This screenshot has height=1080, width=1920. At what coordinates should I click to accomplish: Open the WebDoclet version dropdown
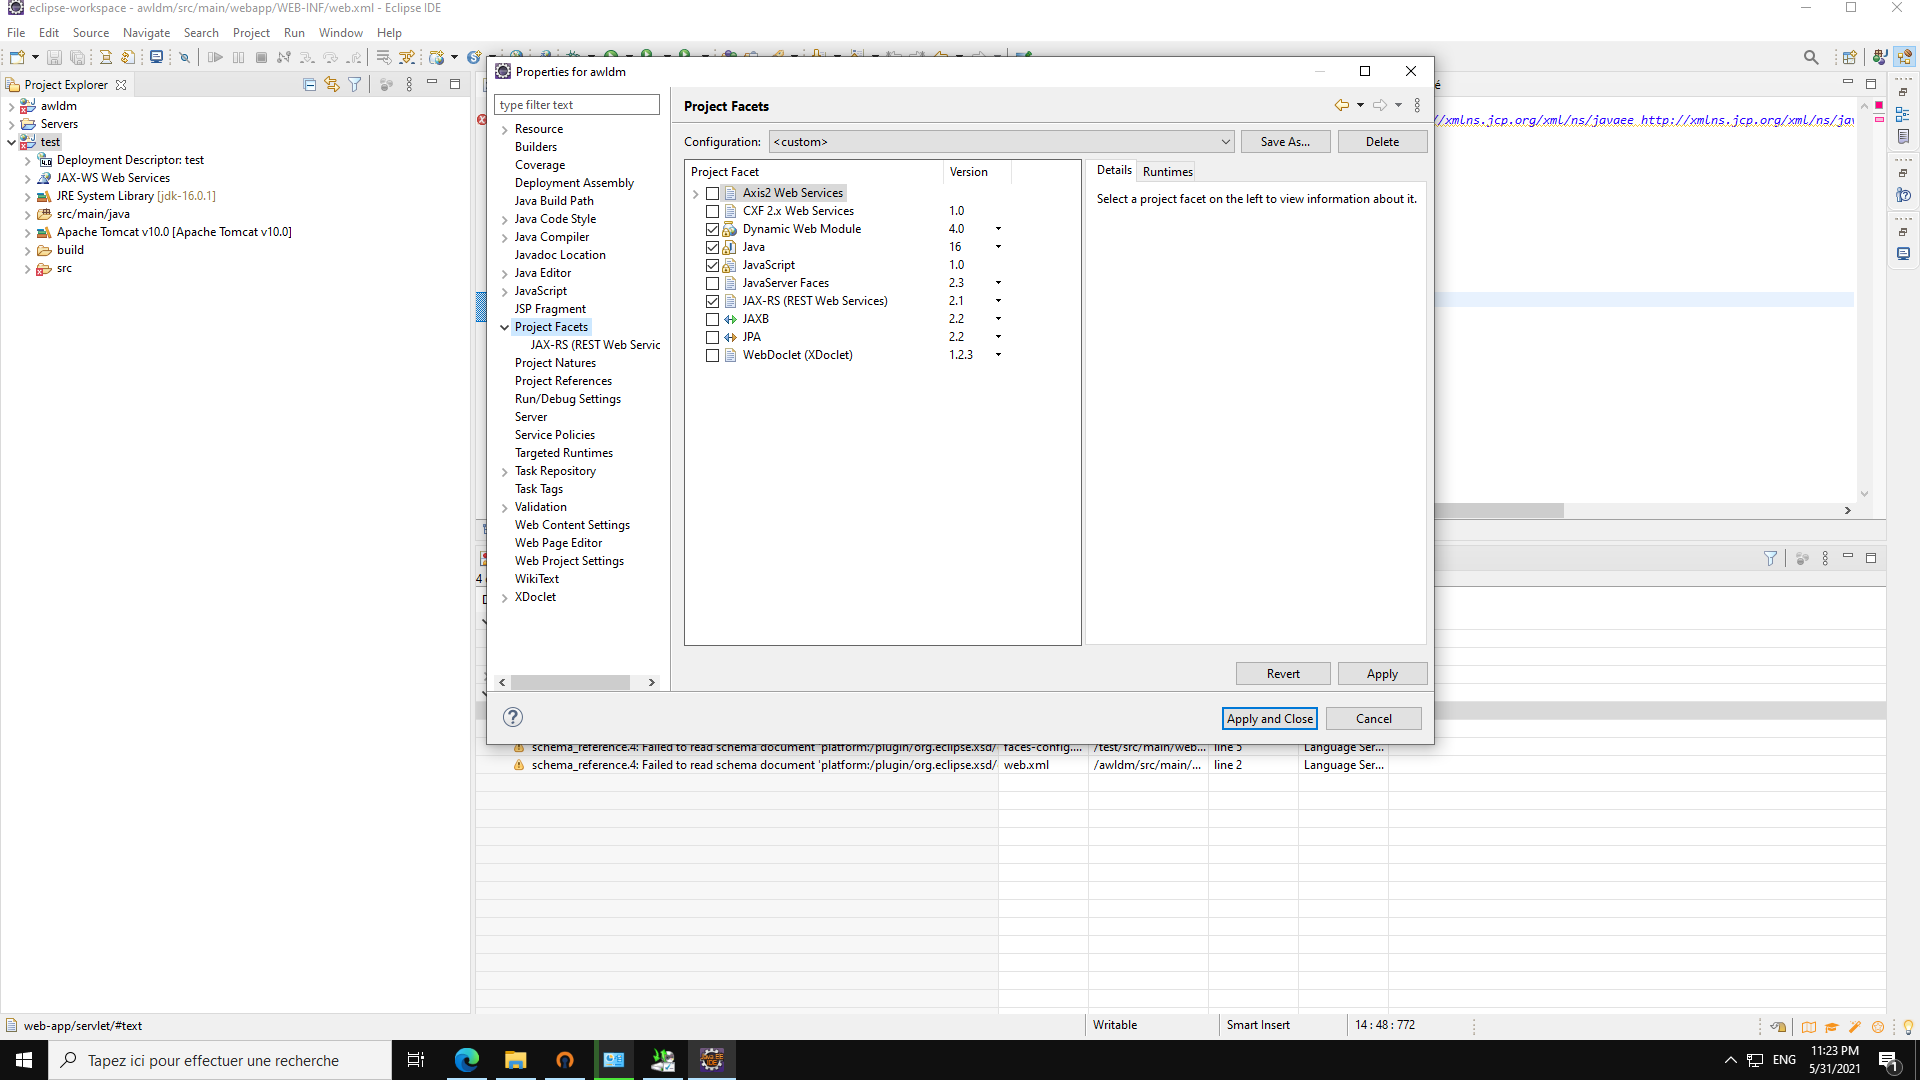(998, 355)
